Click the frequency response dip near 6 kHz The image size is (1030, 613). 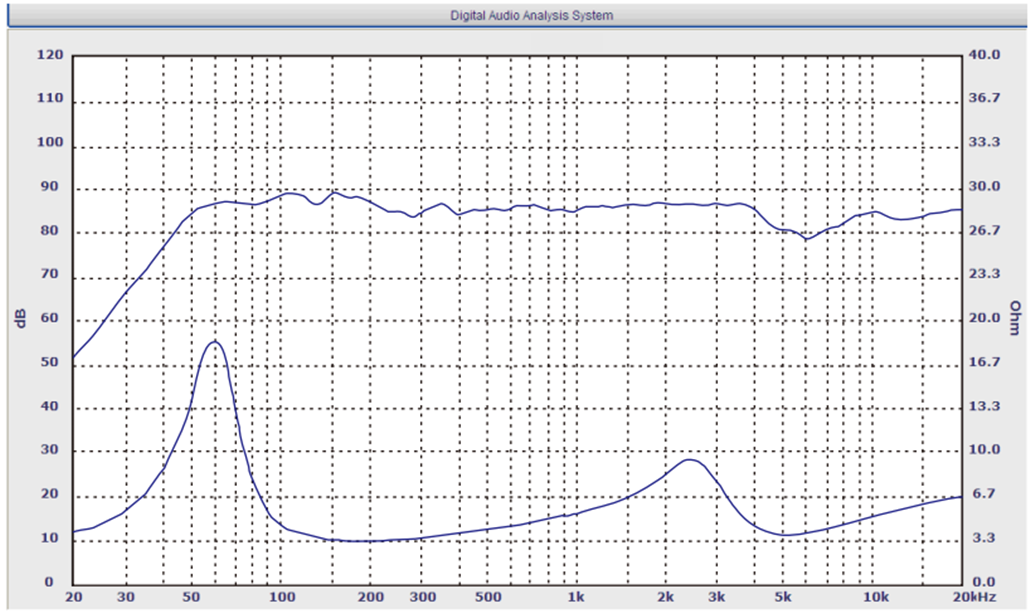(x=807, y=238)
